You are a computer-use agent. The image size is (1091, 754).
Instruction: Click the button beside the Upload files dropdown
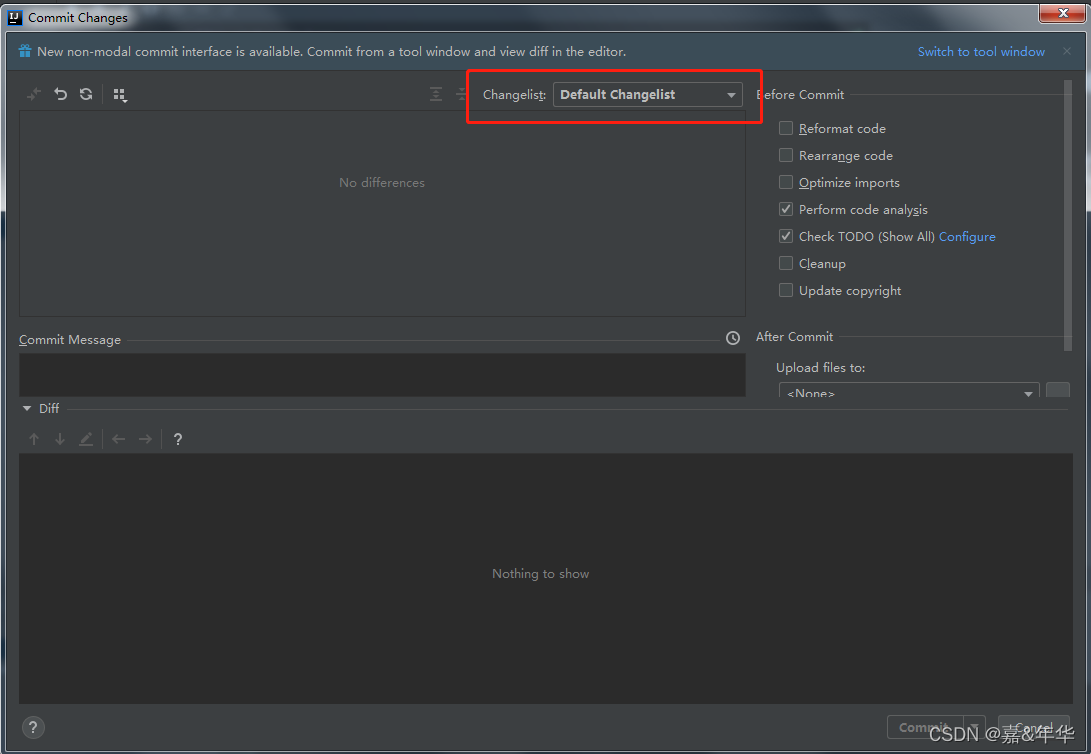(1058, 390)
